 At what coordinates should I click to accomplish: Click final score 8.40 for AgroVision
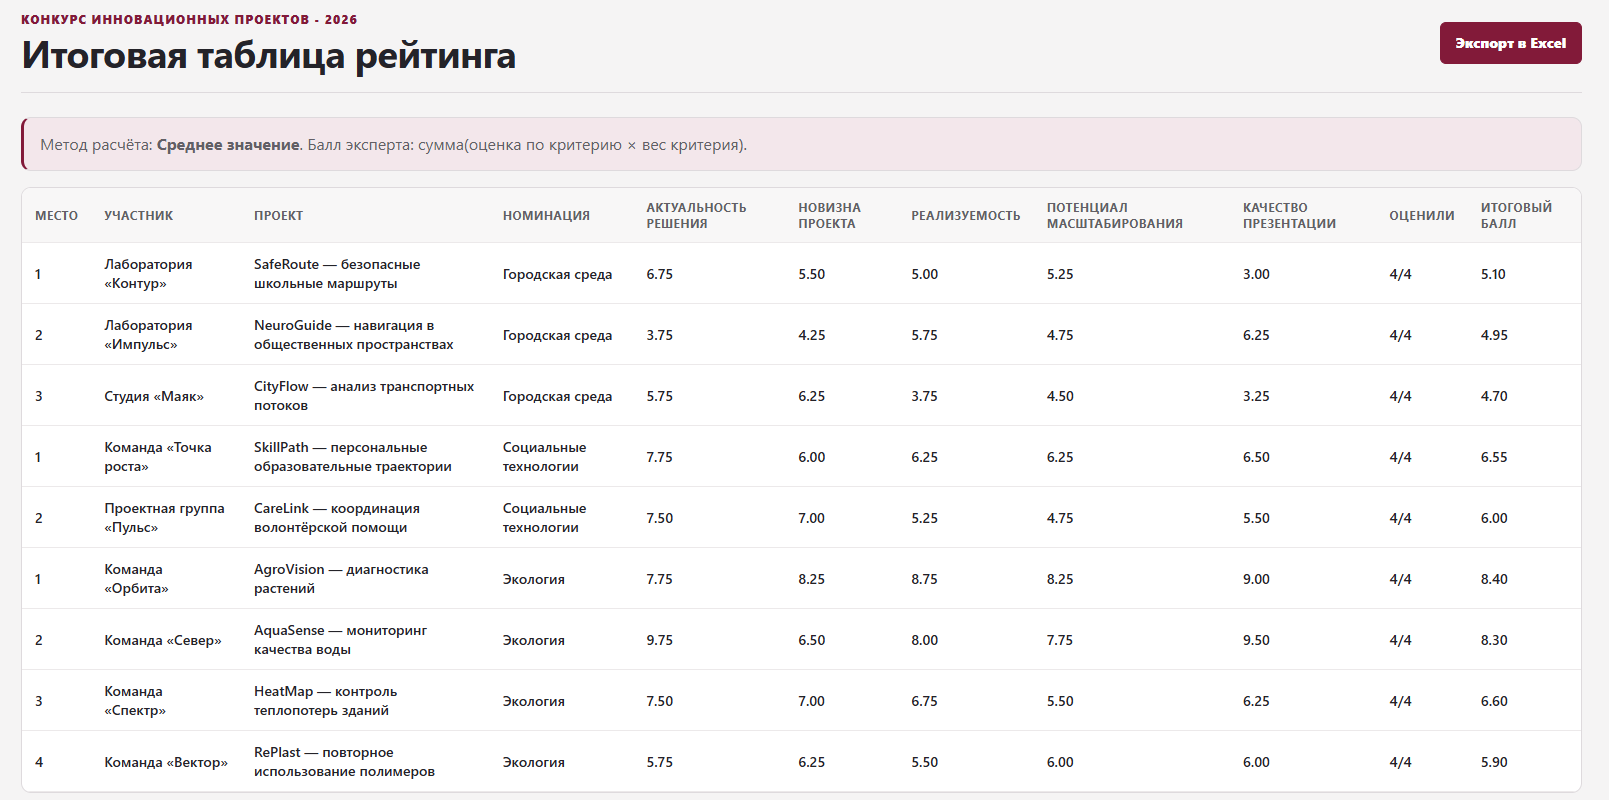(1494, 579)
